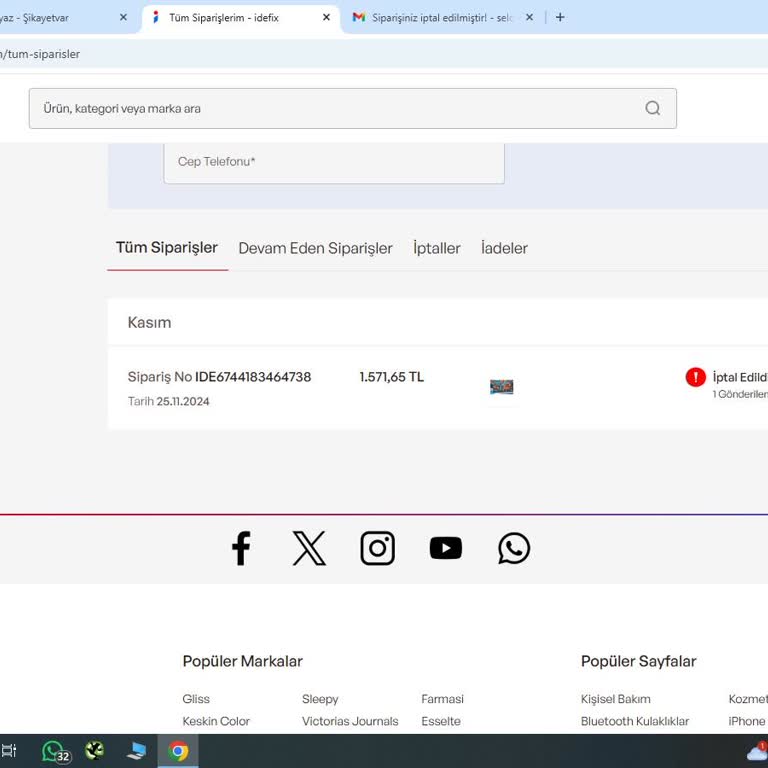Screen dimensions: 768x768
Task: Click the Facebook icon in the footer
Action: coord(241,548)
